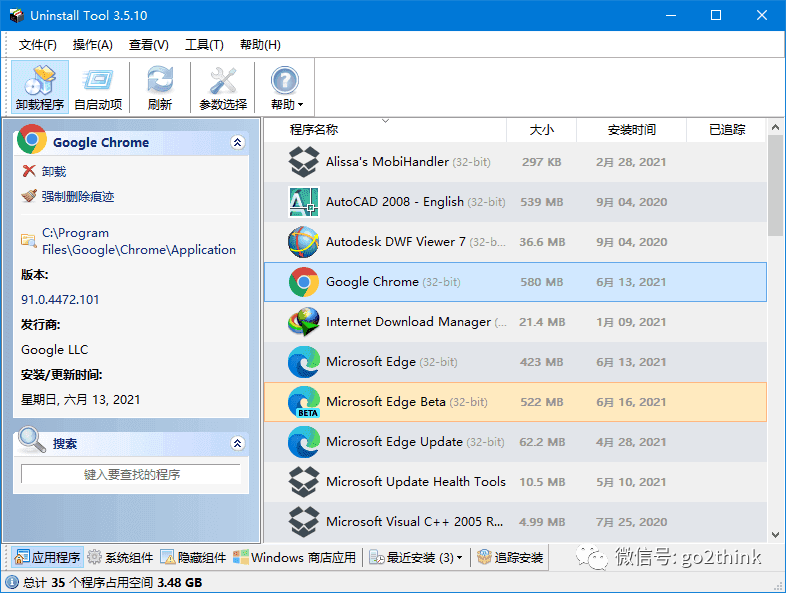Open the 操作(A) menu
Image resolution: width=786 pixels, height=593 pixels.
[x=92, y=45]
